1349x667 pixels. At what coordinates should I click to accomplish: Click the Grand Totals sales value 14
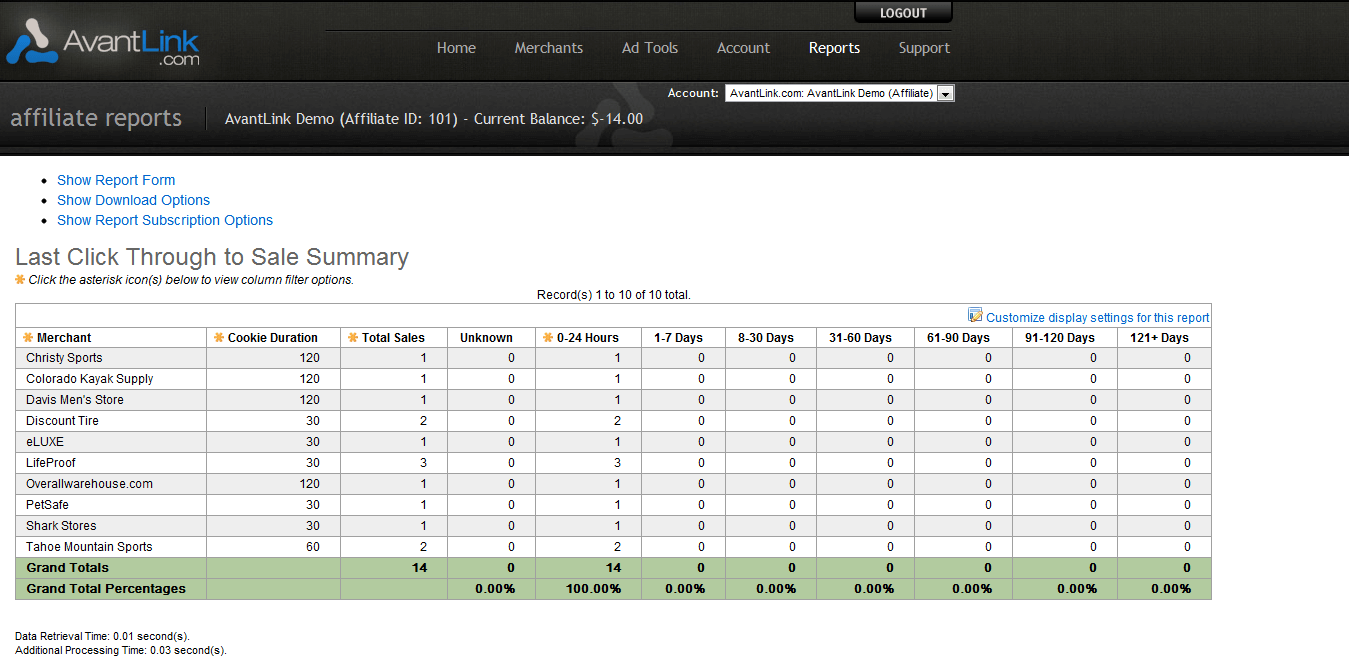click(418, 568)
